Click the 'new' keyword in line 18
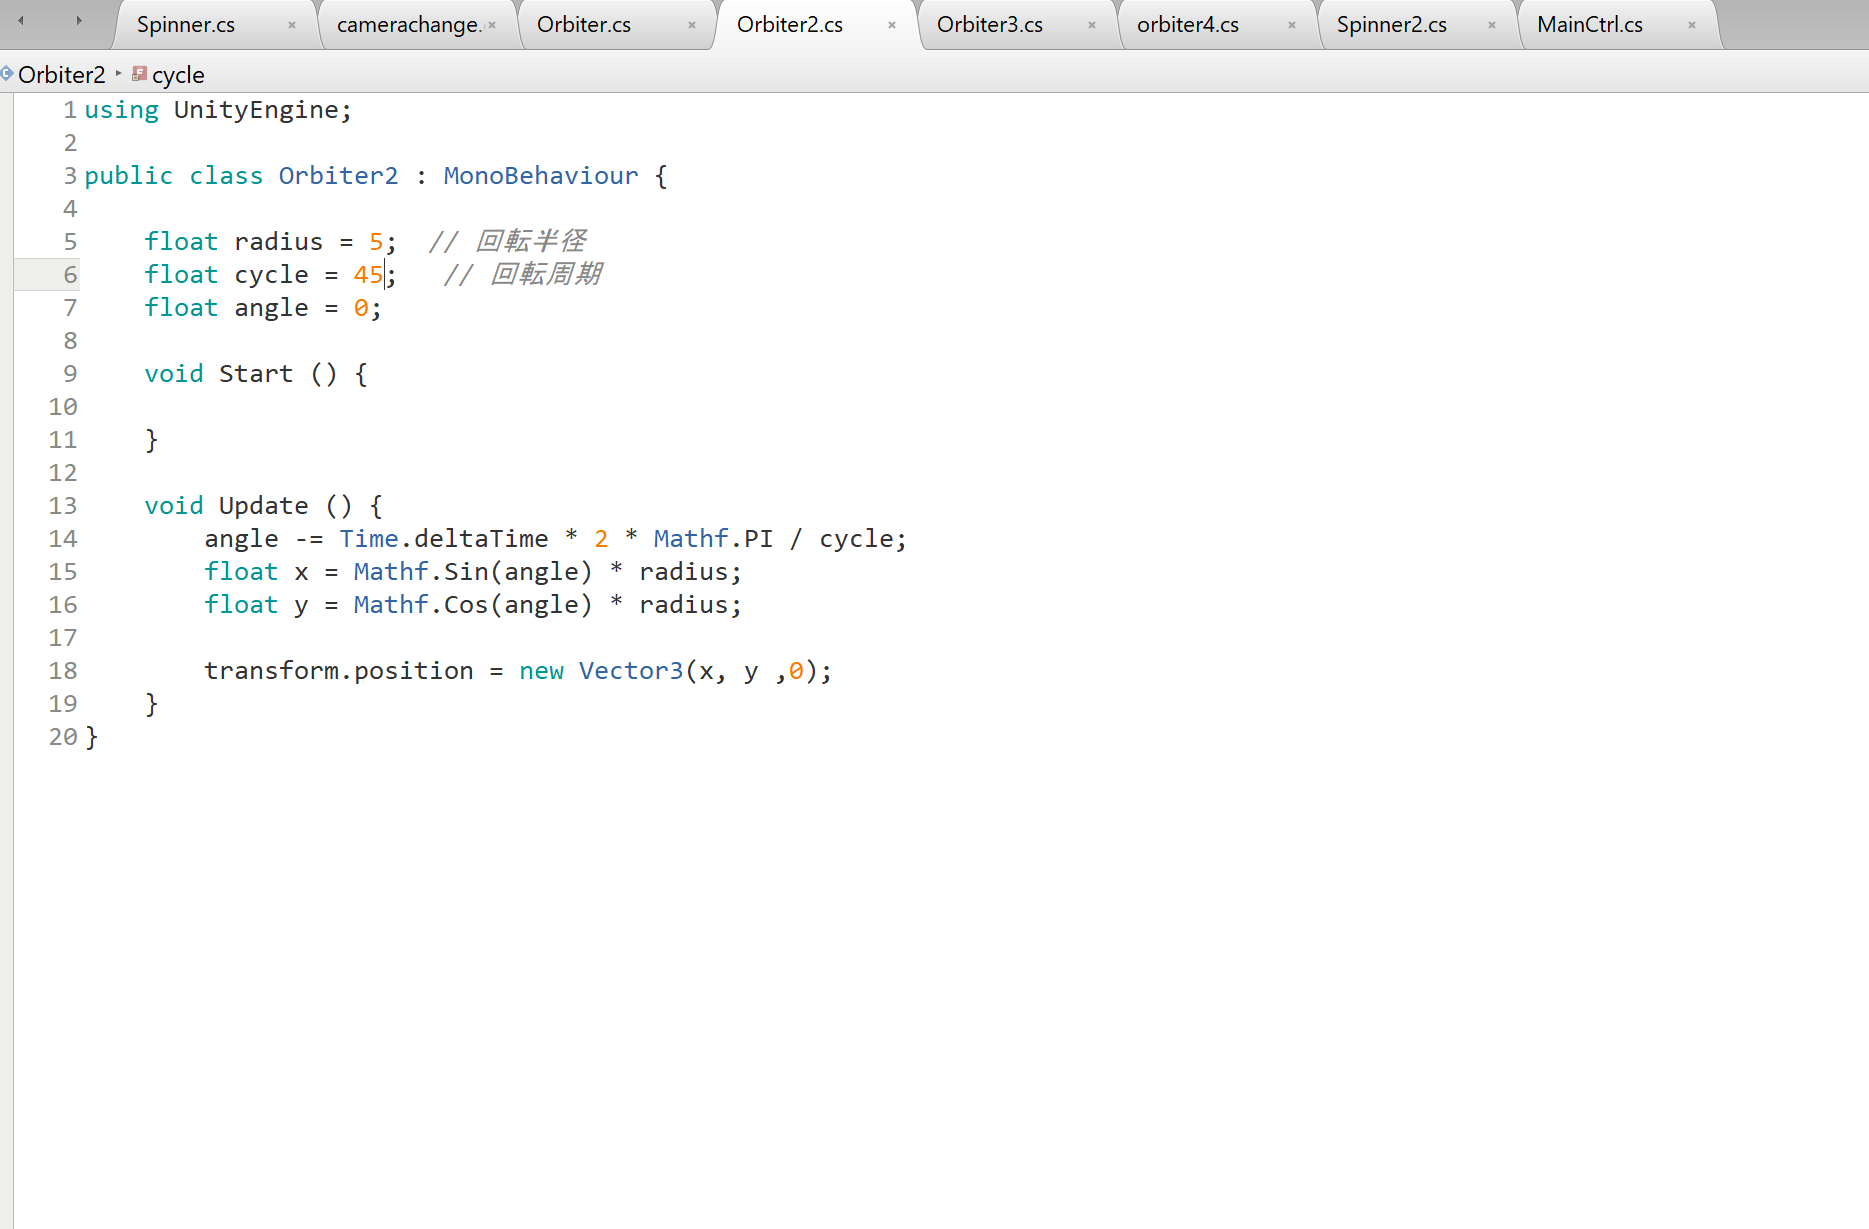Image resolution: width=1869 pixels, height=1229 pixels. (541, 671)
